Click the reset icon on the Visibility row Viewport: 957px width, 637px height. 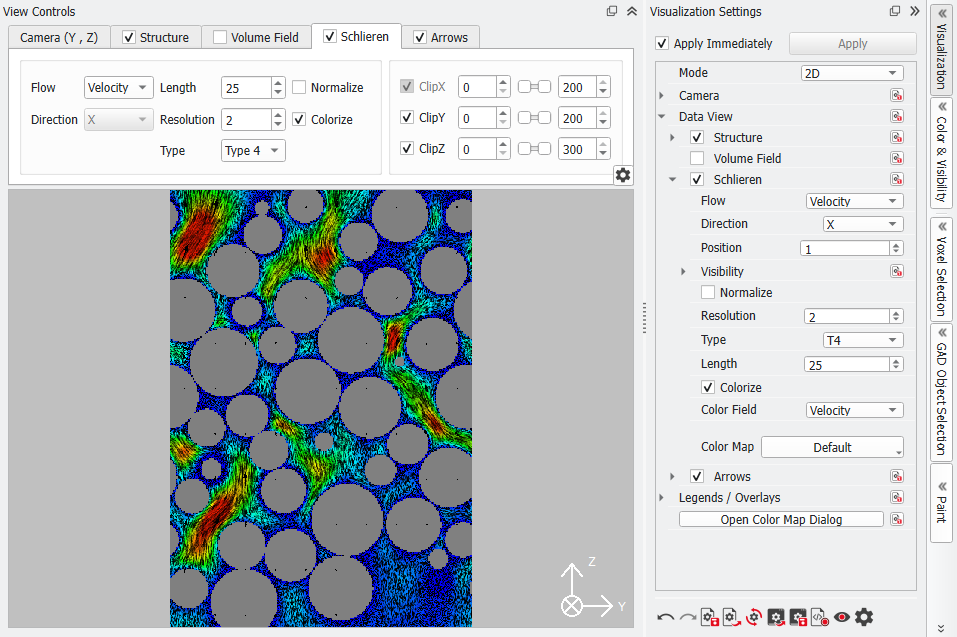pyautogui.click(x=897, y=271)
